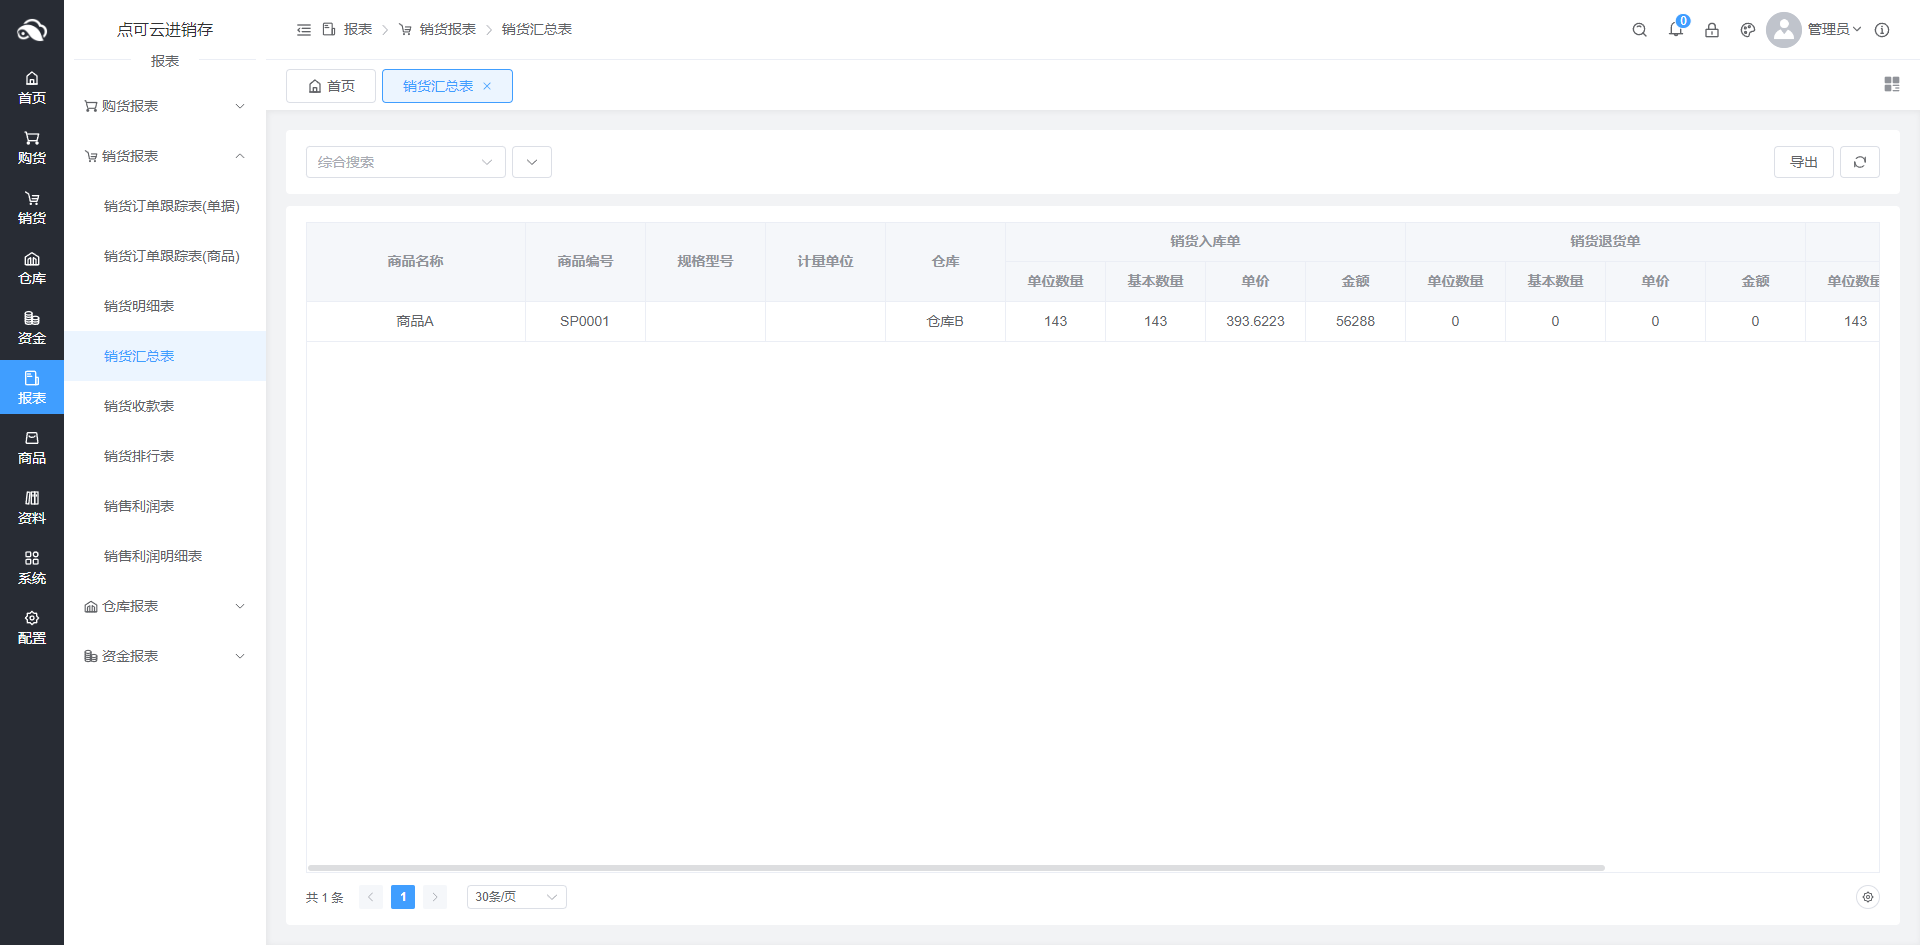Click the tab layout grid icon
Screen dimensions: 1920x945
(x=1891, y=85)
